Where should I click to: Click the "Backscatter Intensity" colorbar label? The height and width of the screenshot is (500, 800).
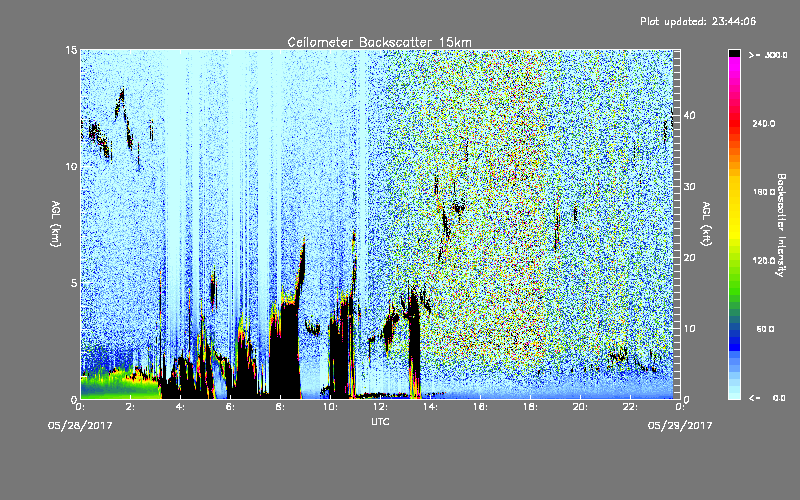coord(781,225)
